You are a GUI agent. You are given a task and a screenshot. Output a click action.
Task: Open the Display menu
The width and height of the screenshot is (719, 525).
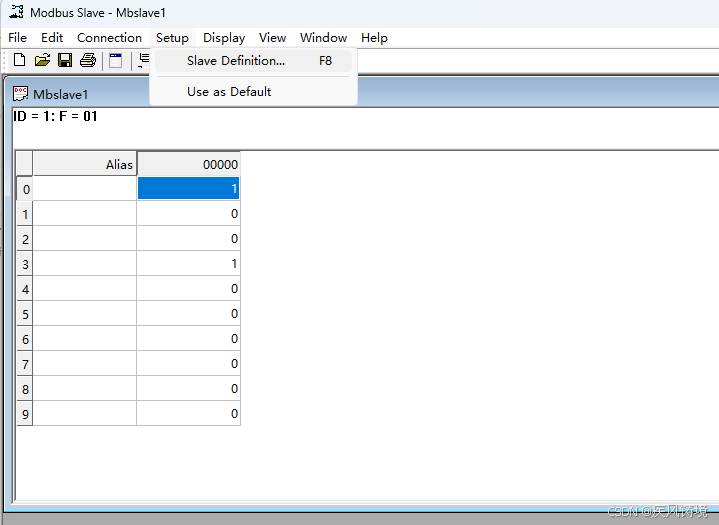coord(224,38)
